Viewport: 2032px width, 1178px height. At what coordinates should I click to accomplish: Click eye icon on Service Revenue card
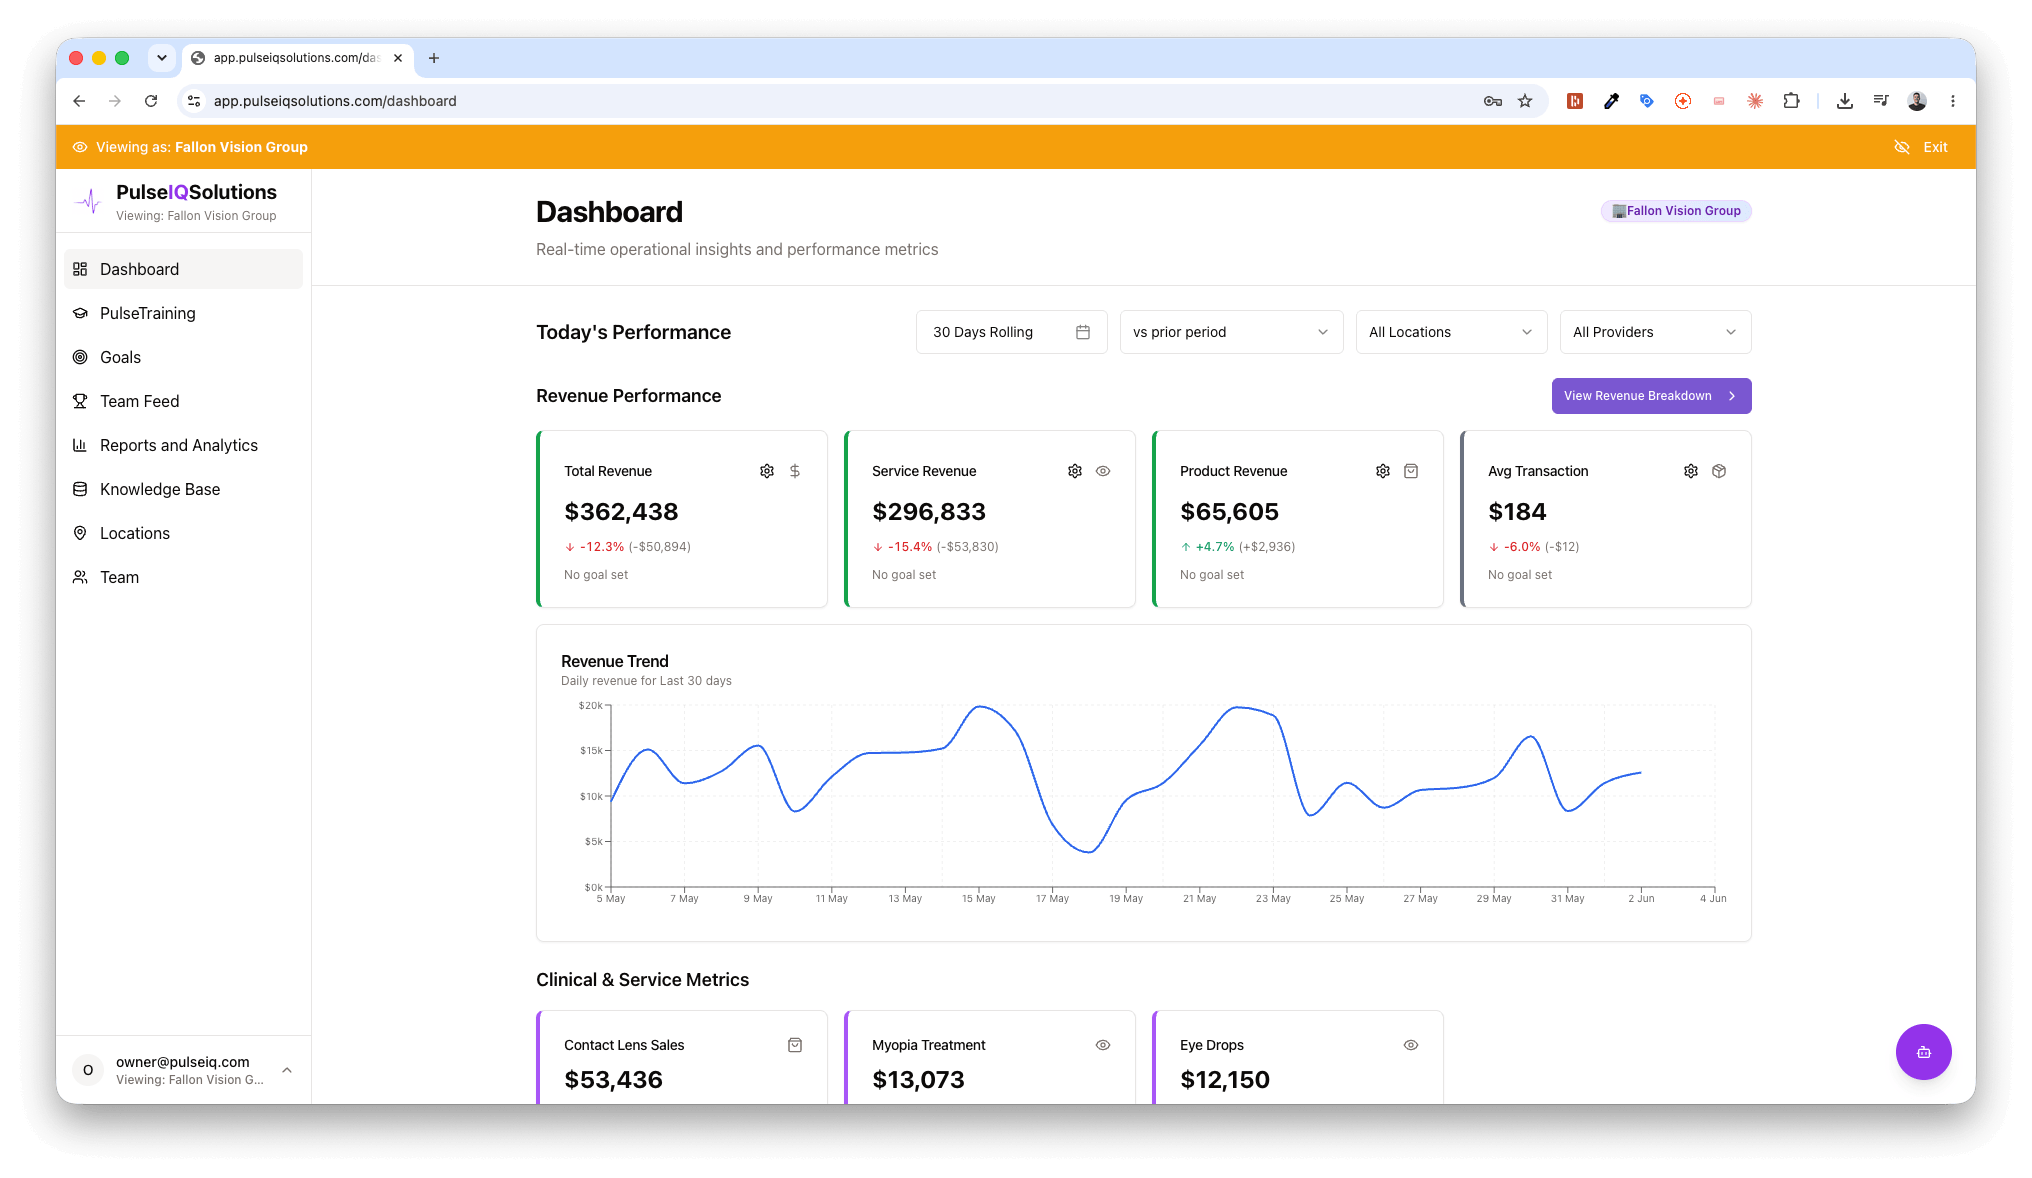(1103, 471)
